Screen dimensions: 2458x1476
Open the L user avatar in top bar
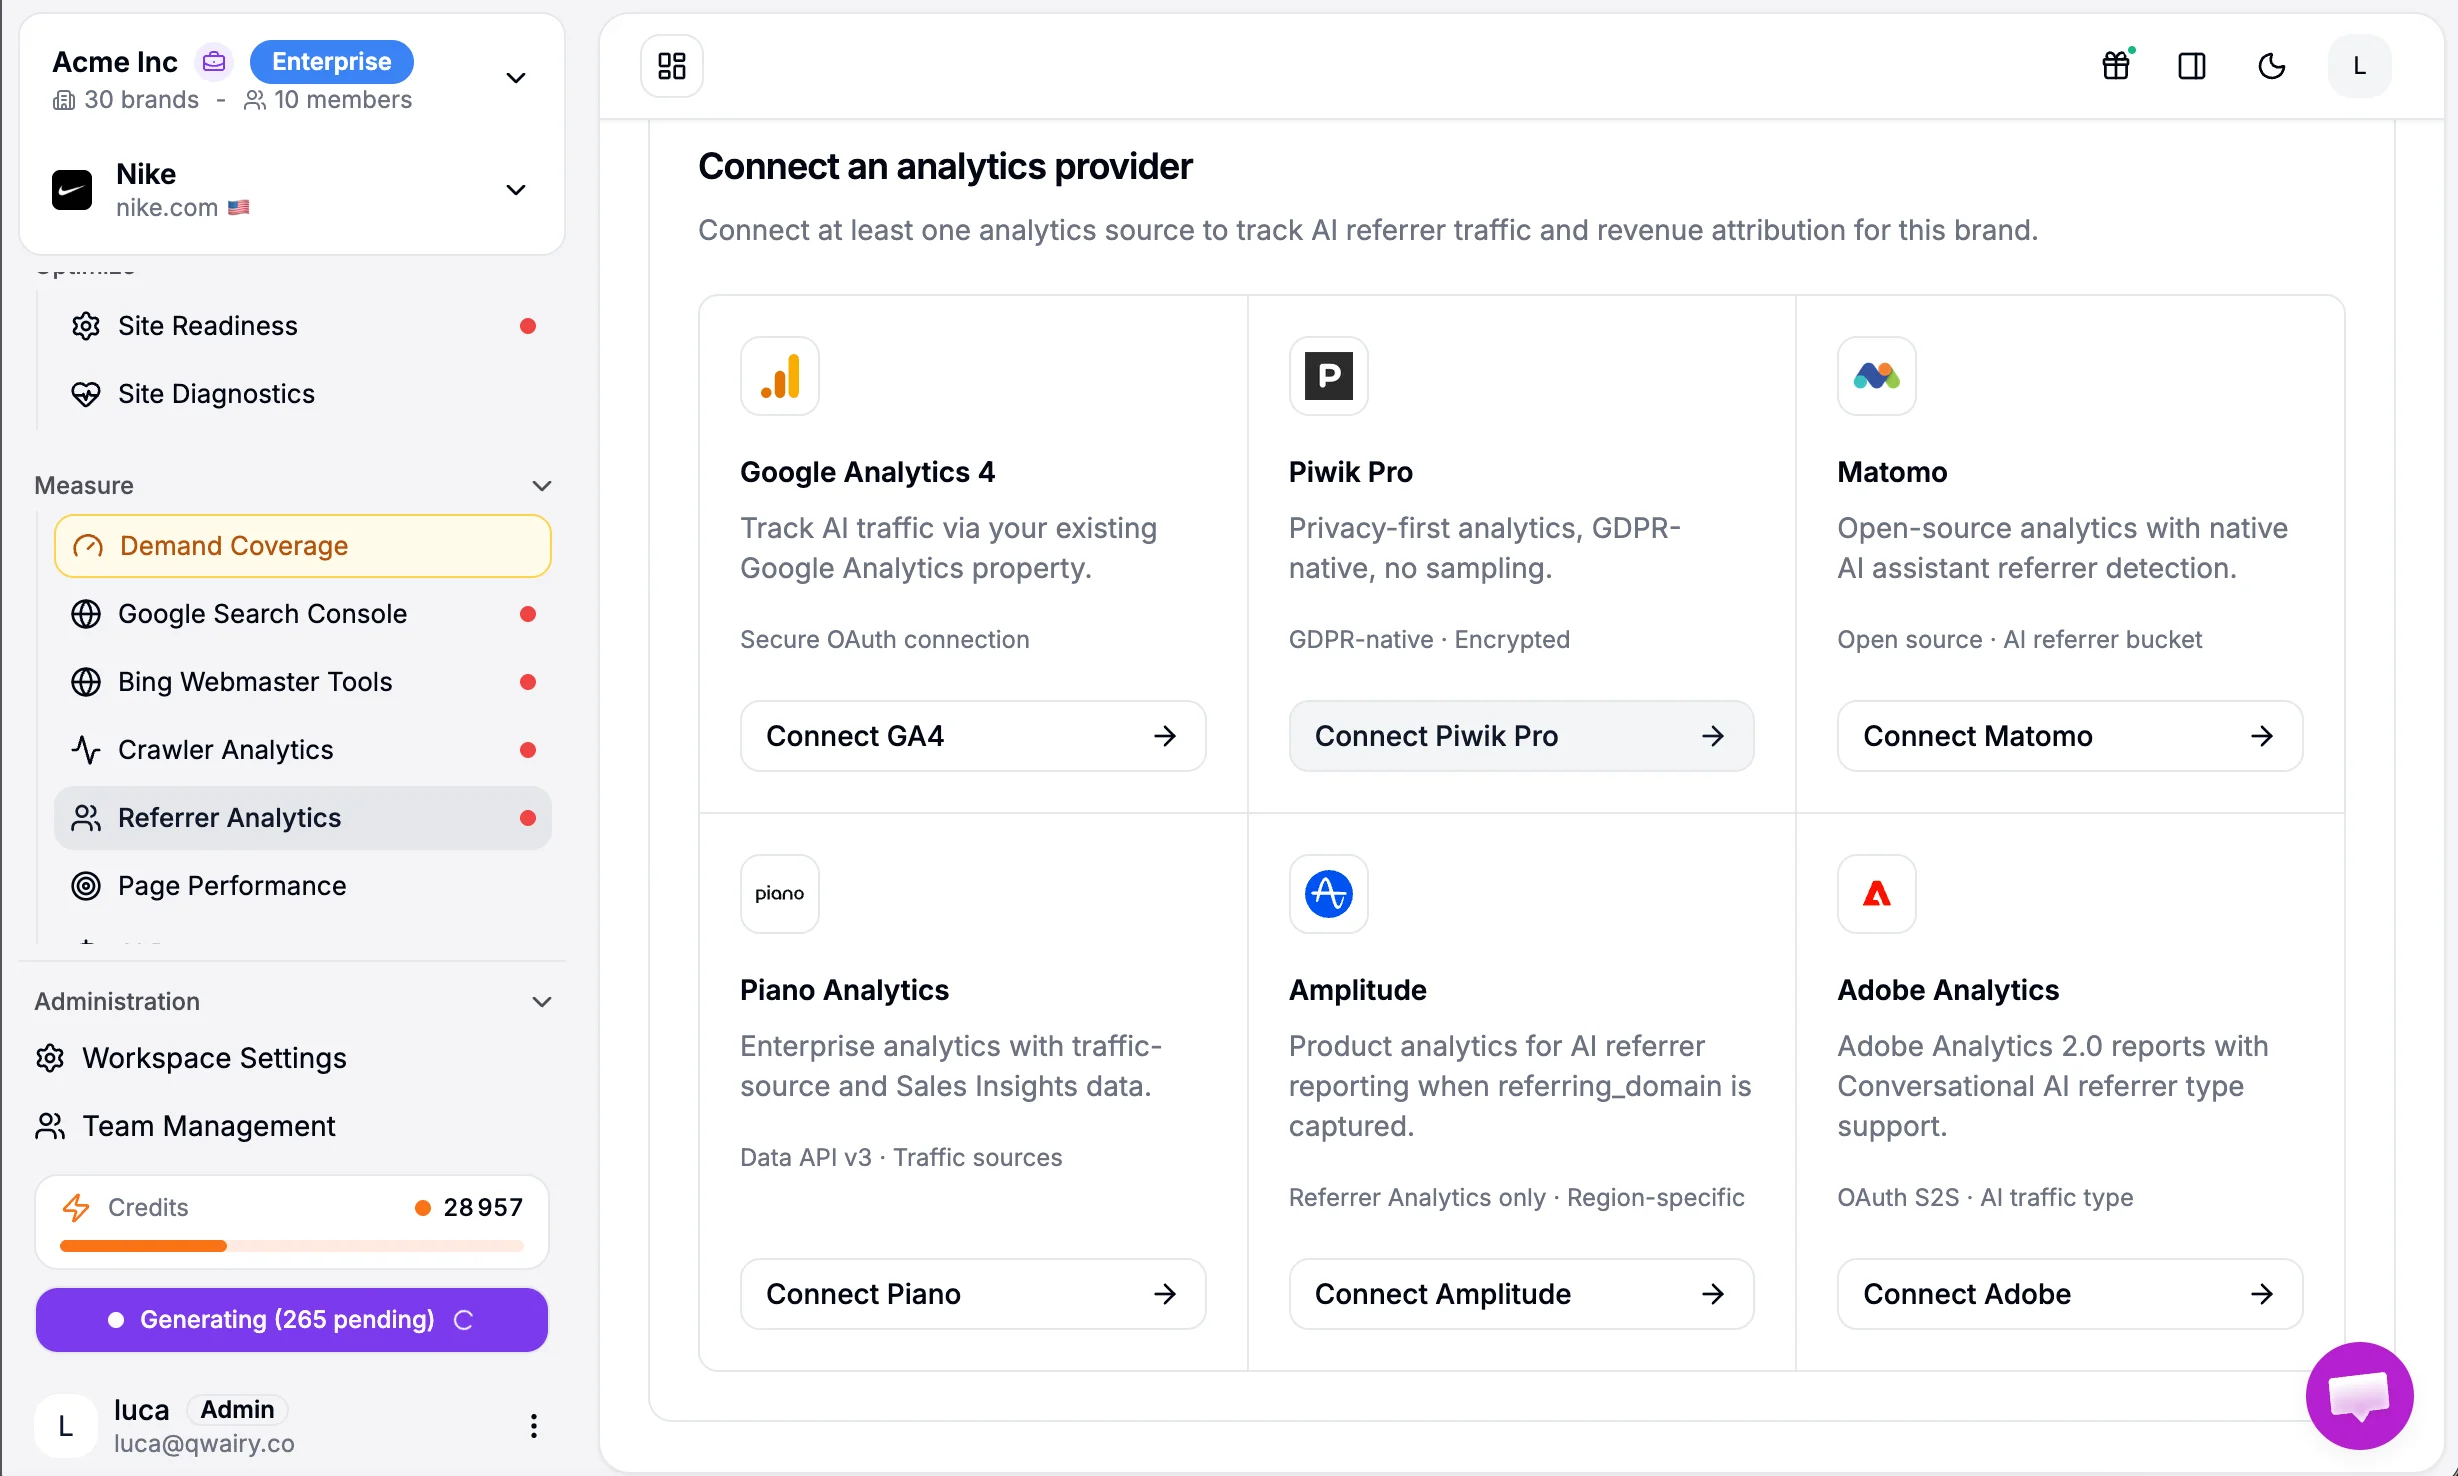[x=2360, y=66]
